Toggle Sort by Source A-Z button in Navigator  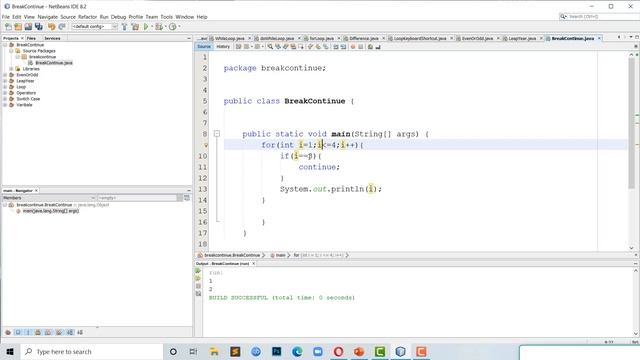pos(80,332)
